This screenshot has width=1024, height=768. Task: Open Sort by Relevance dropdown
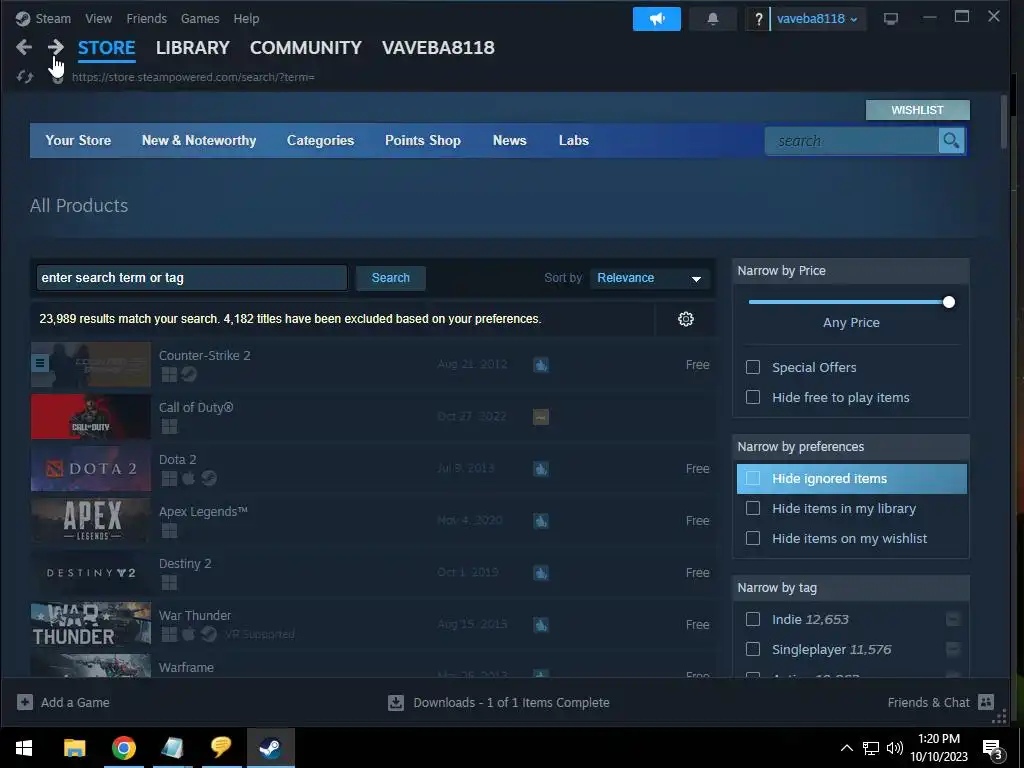pyautogui.click(x=649, y=278)
